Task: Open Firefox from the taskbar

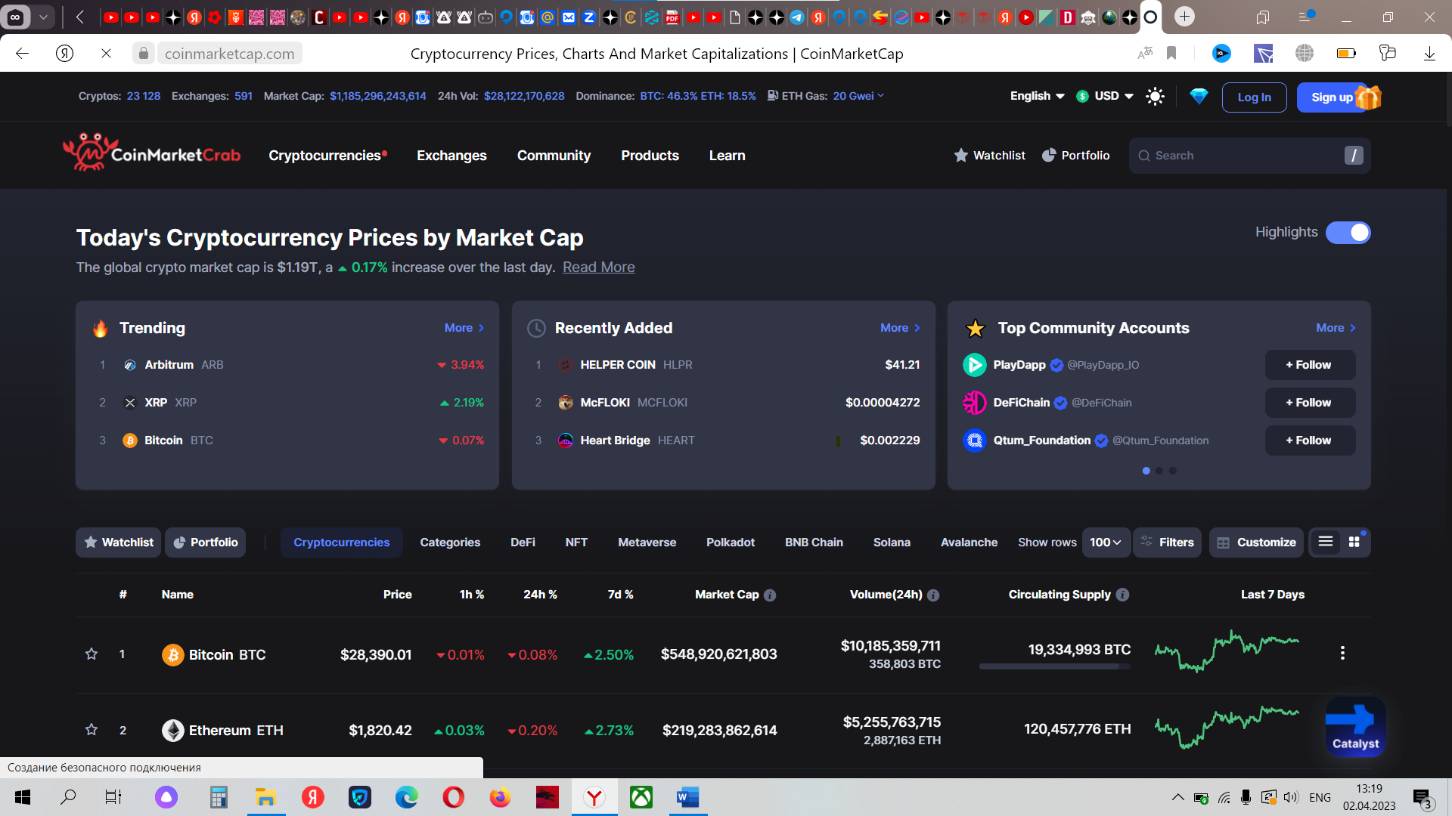Action: point(500,797)
